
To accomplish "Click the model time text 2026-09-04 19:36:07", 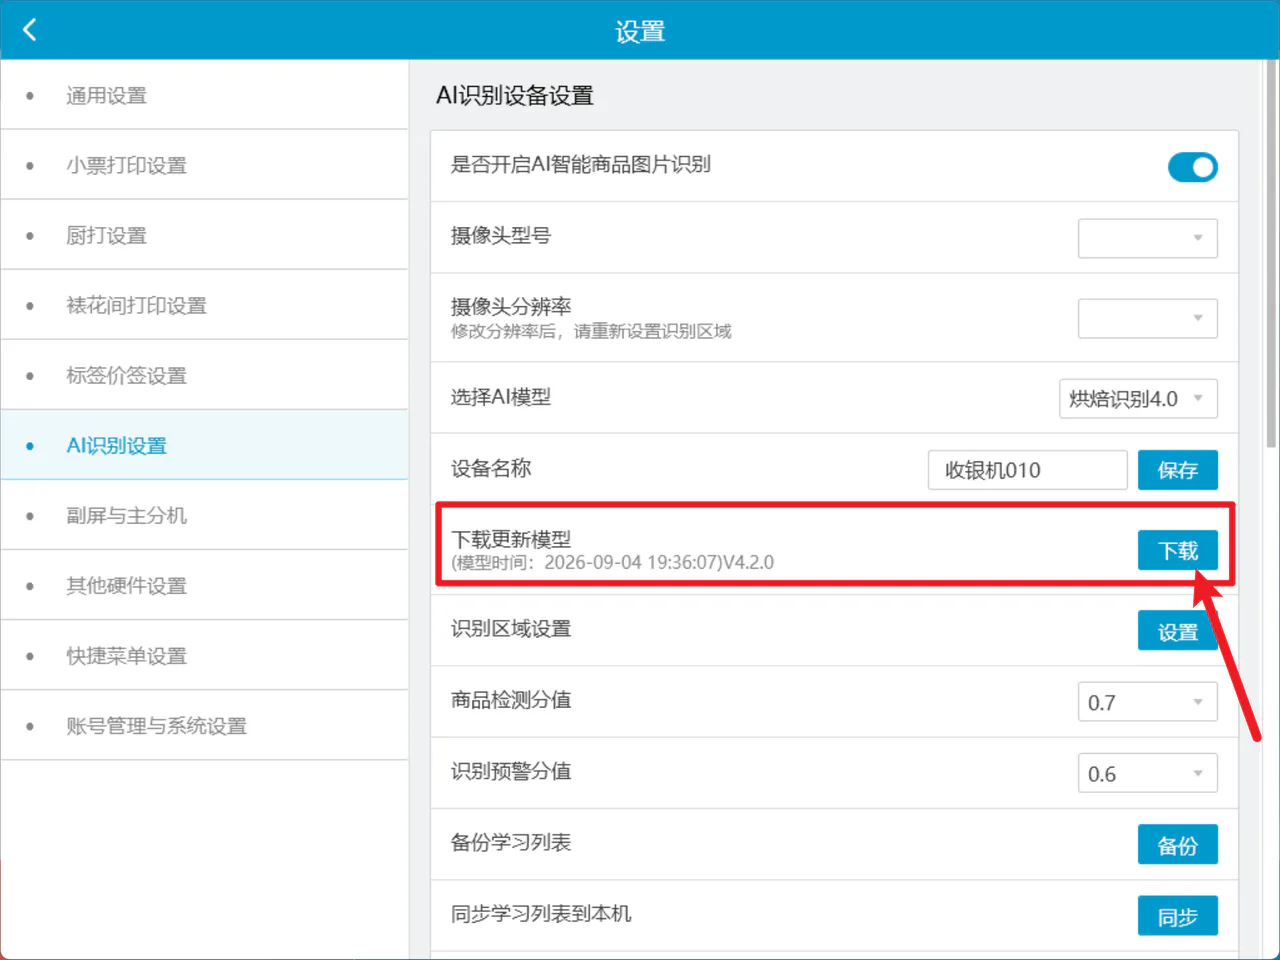I will click(632, 562).
